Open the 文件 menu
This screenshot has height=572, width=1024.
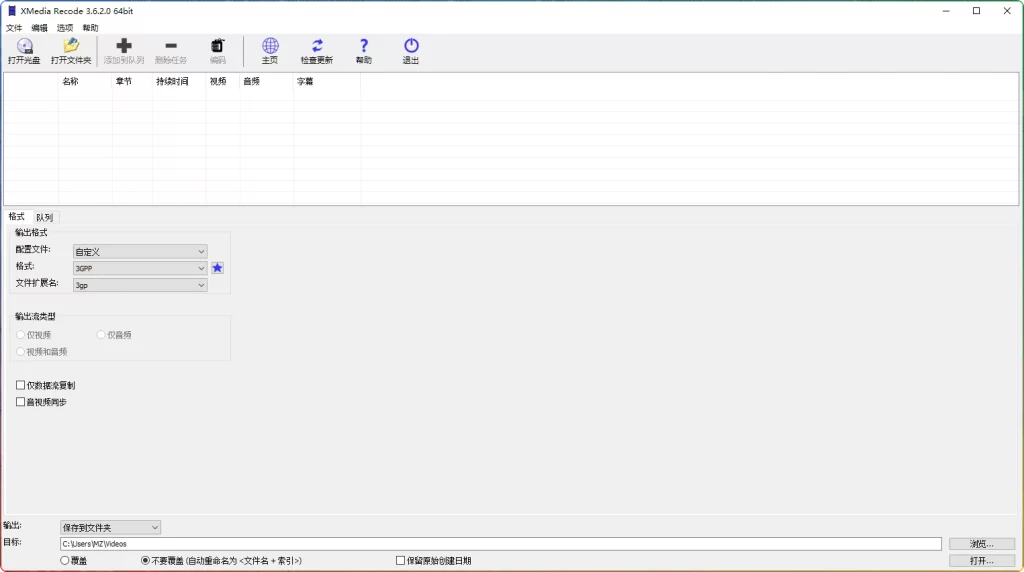coord(14,28)
